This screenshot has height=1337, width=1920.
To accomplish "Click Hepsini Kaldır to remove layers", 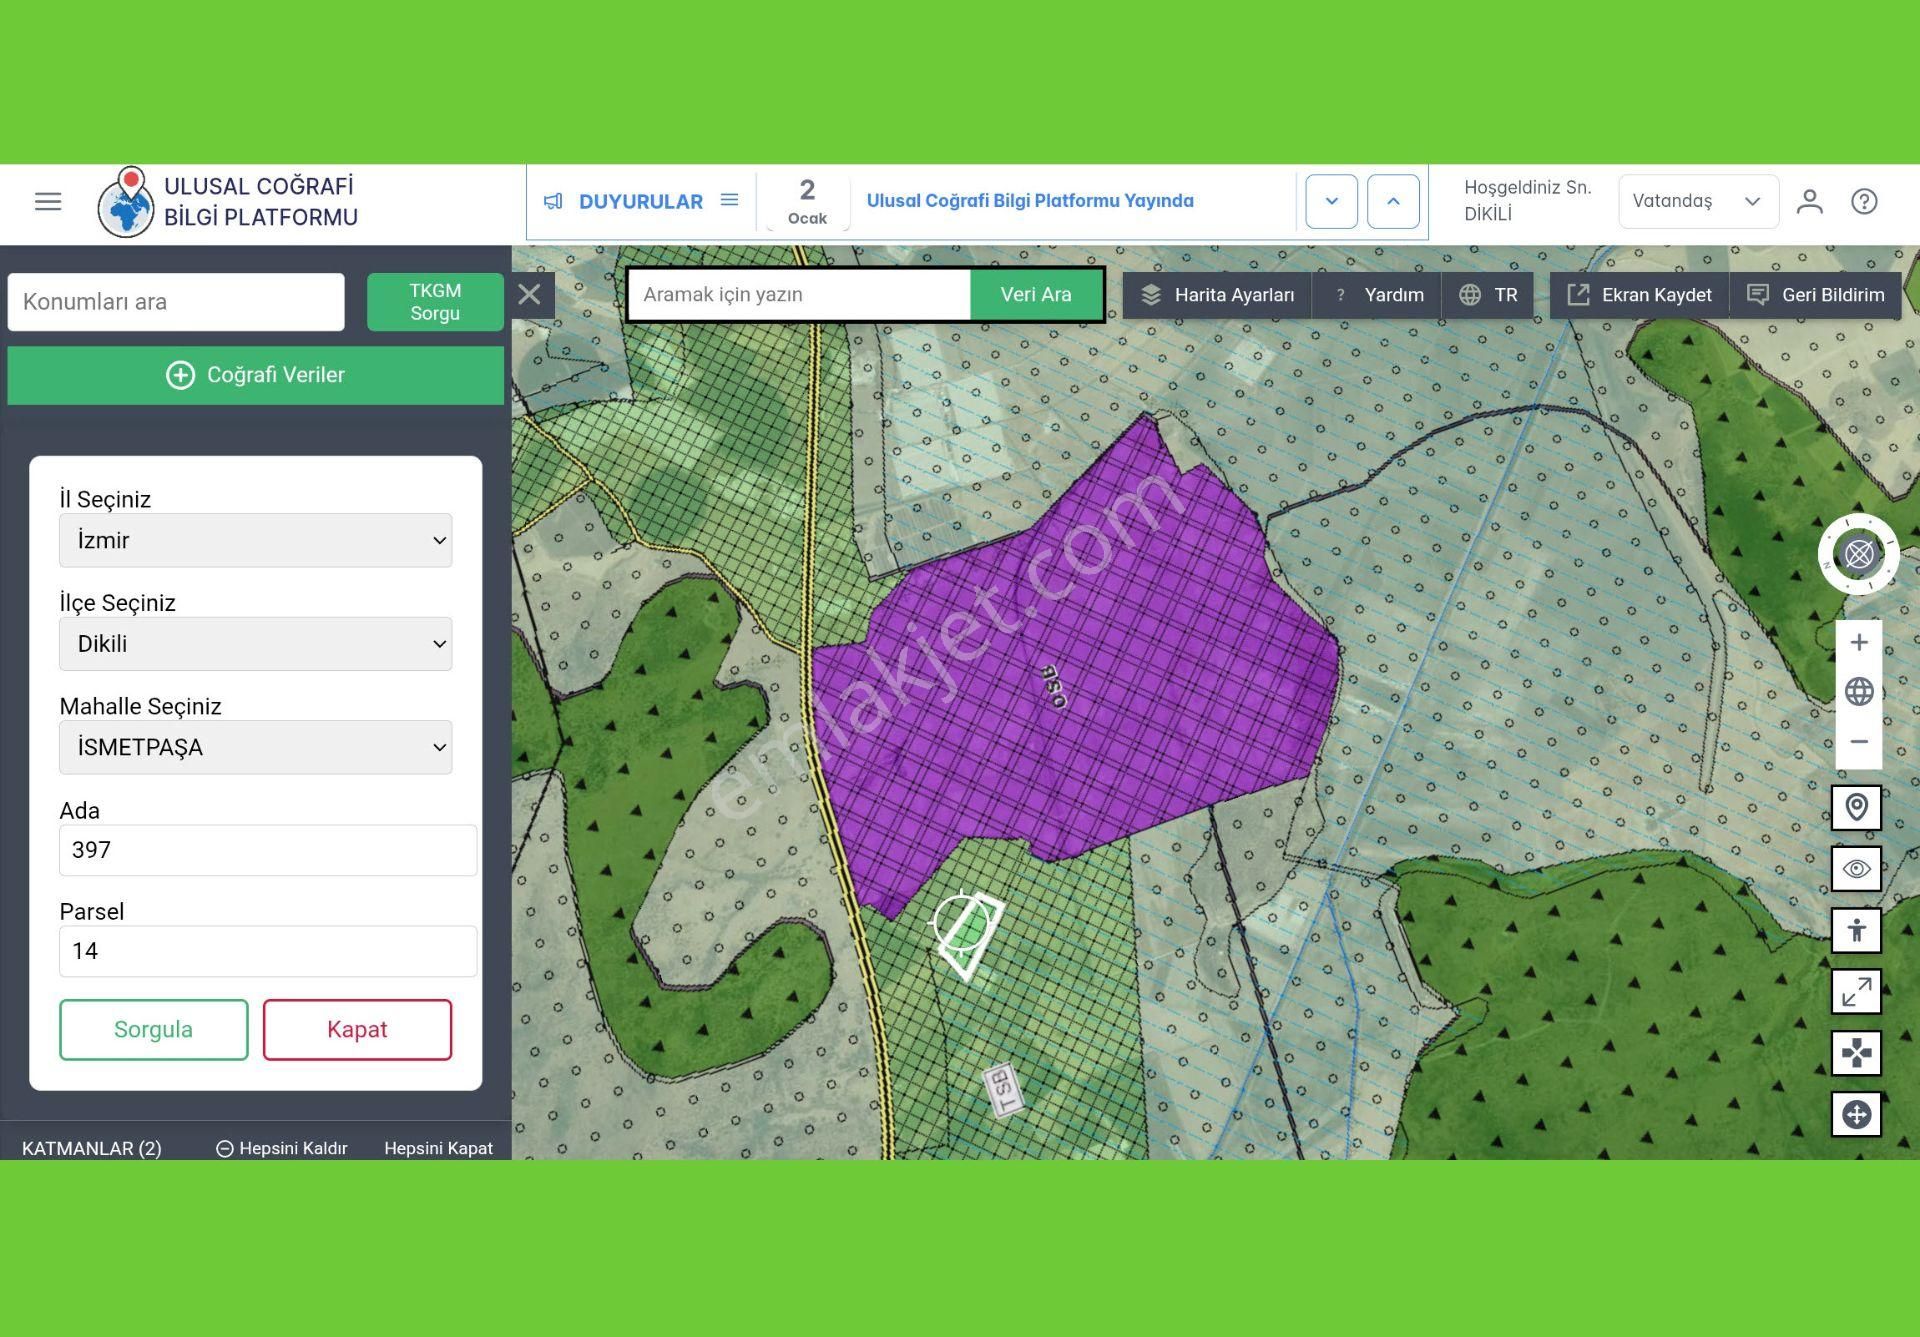I will pos(282,1148).
